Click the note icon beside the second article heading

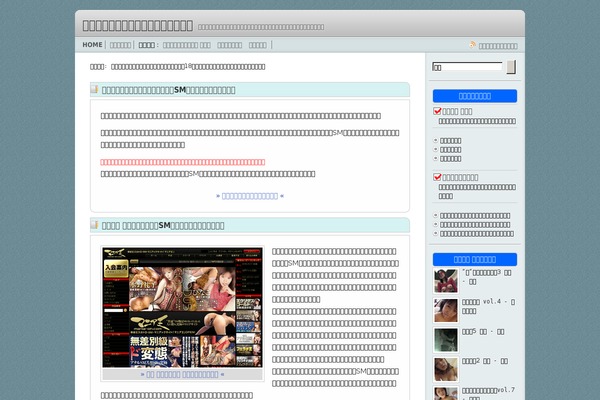(95, 225)
